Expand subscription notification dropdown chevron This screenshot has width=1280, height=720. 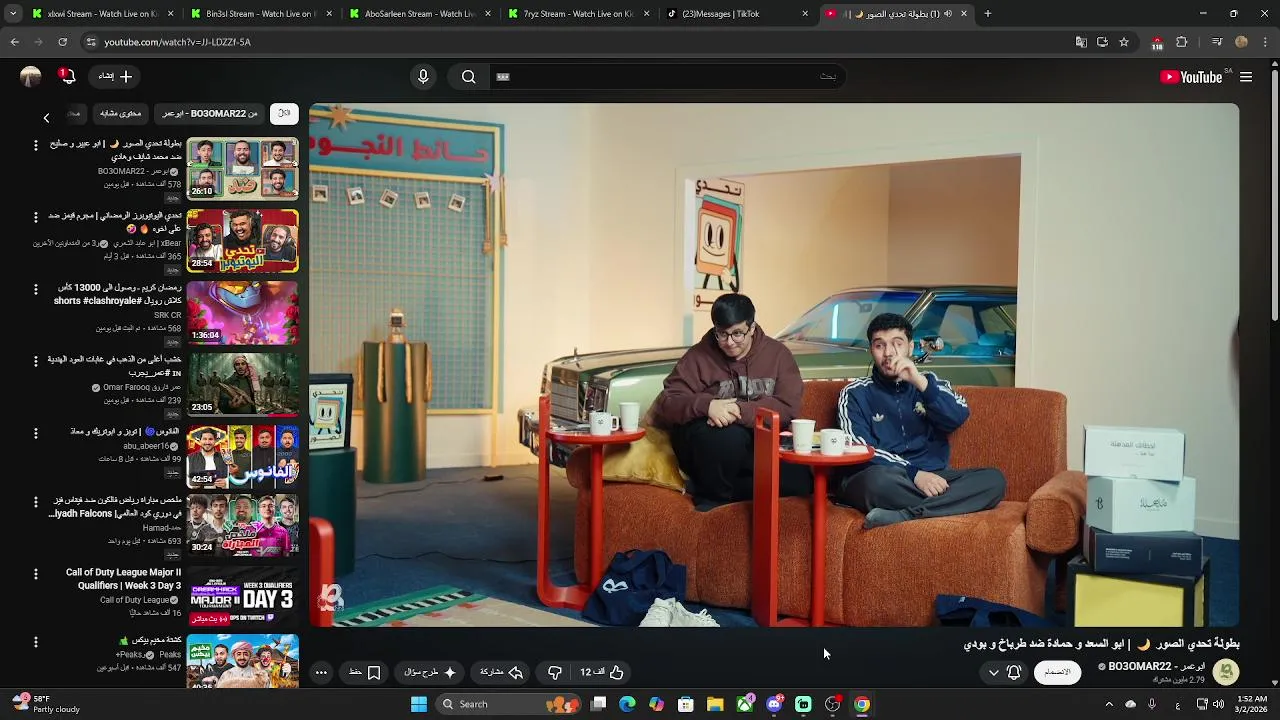(x=993, y=672)
